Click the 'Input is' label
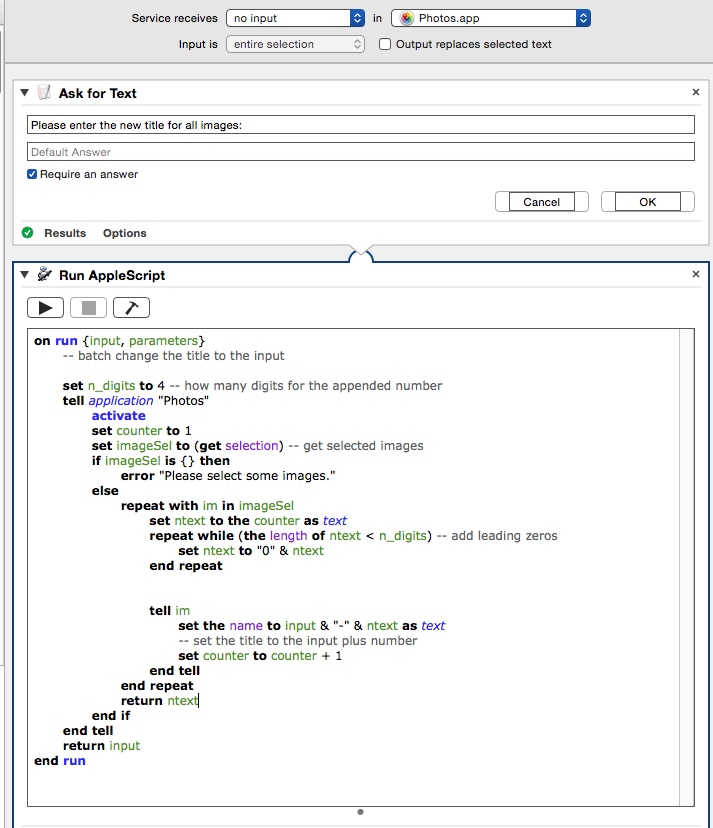713x828 pixels. pos(198,44)
